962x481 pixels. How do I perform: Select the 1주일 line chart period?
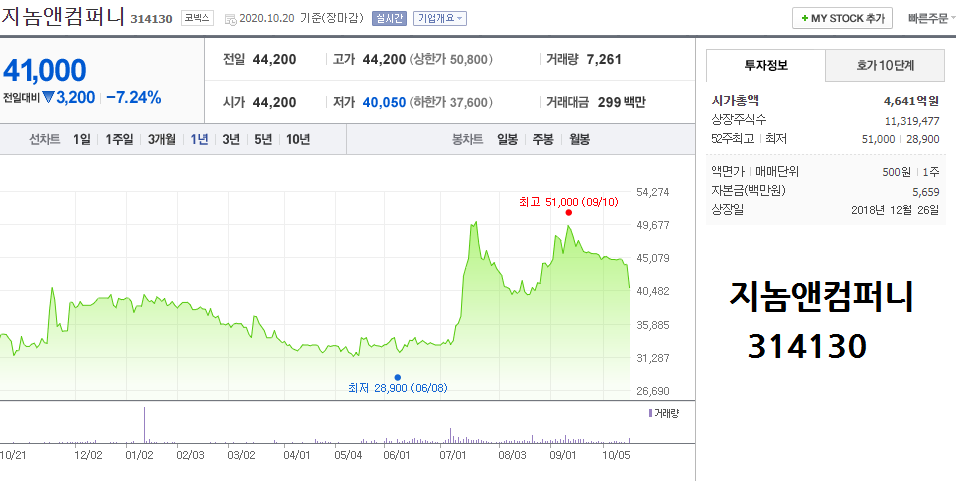pos(119,139)
